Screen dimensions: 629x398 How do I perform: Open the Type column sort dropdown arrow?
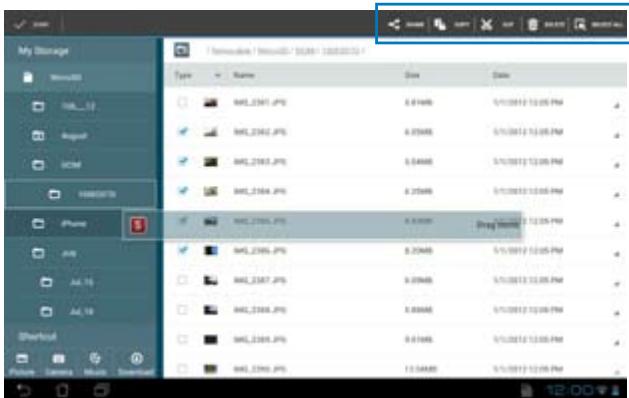218,75
